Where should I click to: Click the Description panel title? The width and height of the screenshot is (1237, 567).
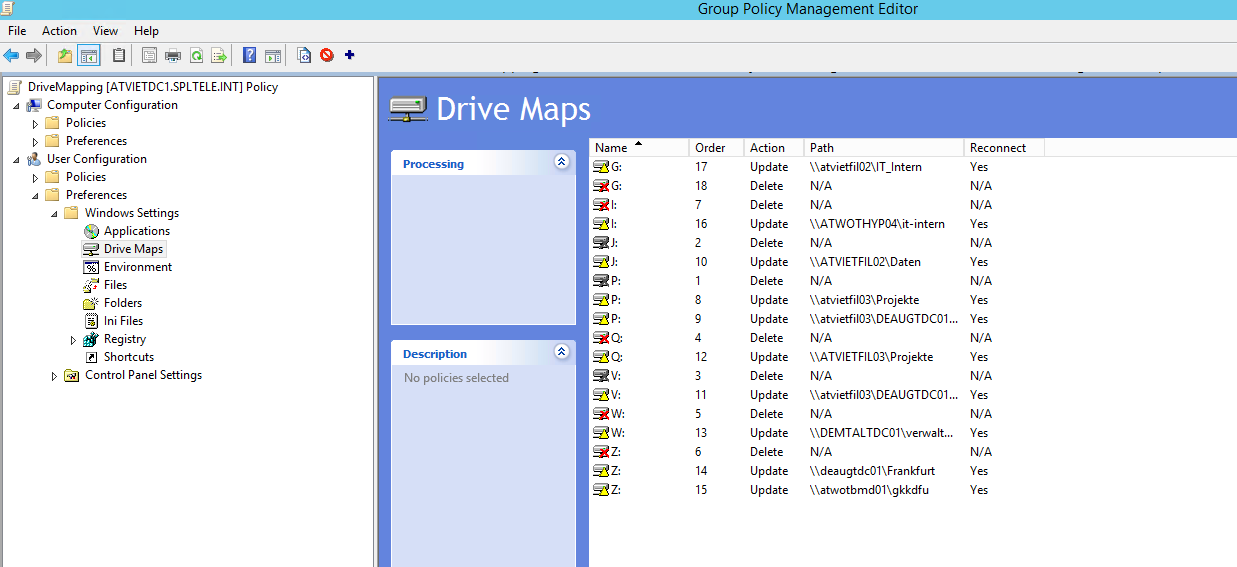(x=435, y=354)
